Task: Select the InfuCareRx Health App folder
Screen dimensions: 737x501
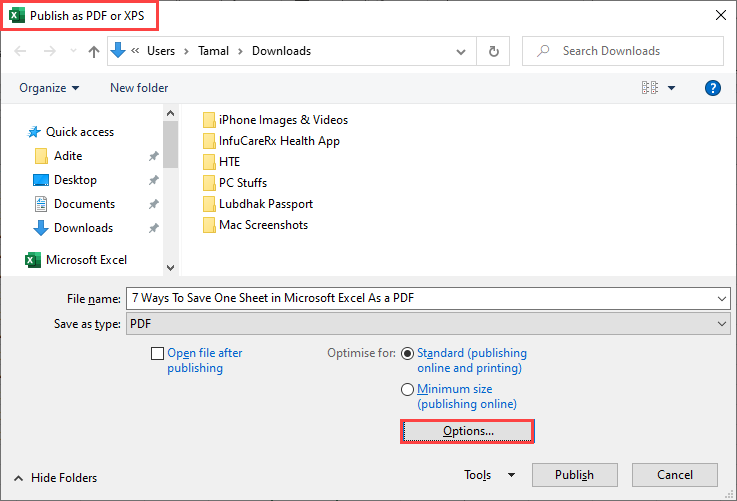Action: [271, 141]
